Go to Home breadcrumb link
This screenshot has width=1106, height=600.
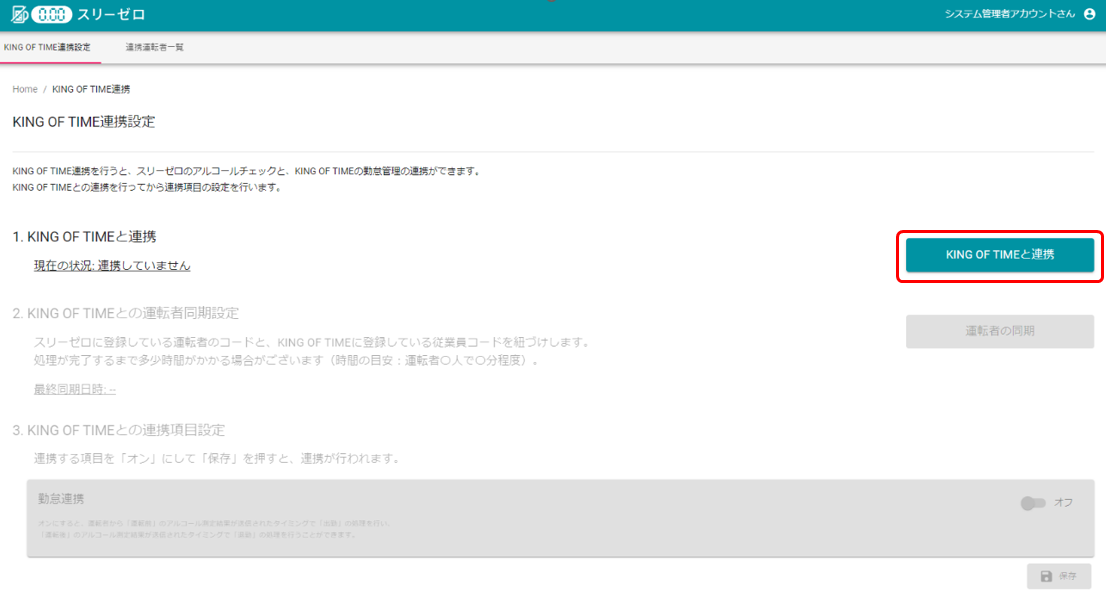click(x=25, y=89)
